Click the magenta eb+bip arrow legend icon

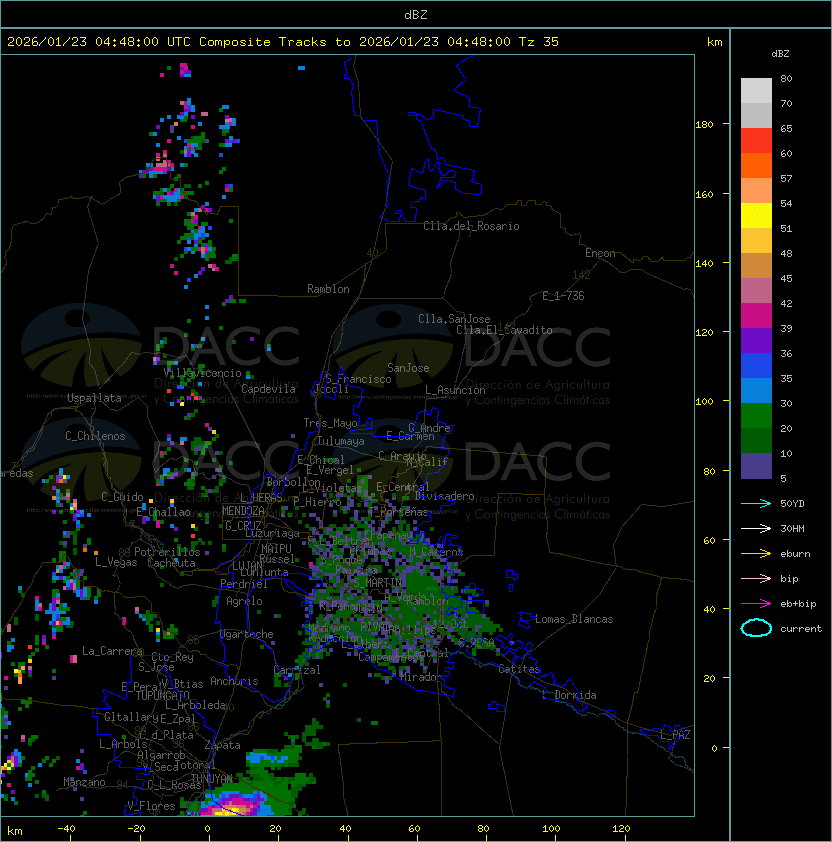coord(756,604)
